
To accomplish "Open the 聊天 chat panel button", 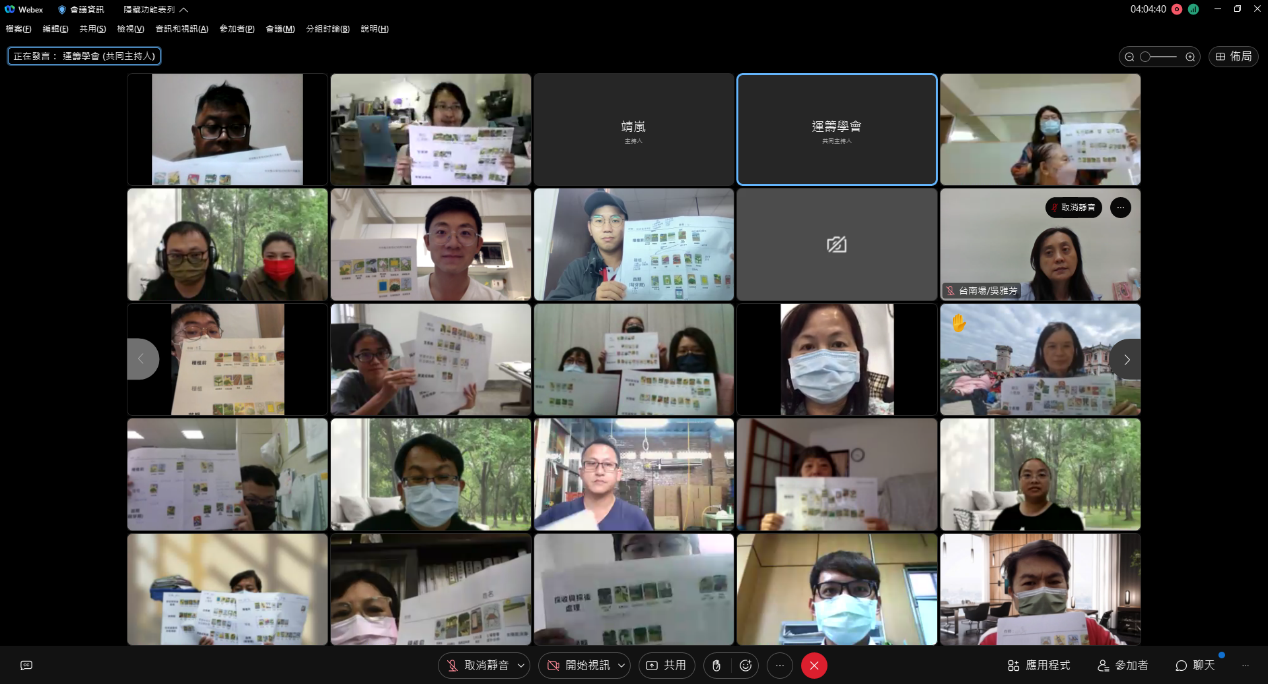I will (x=1195, y=665).
